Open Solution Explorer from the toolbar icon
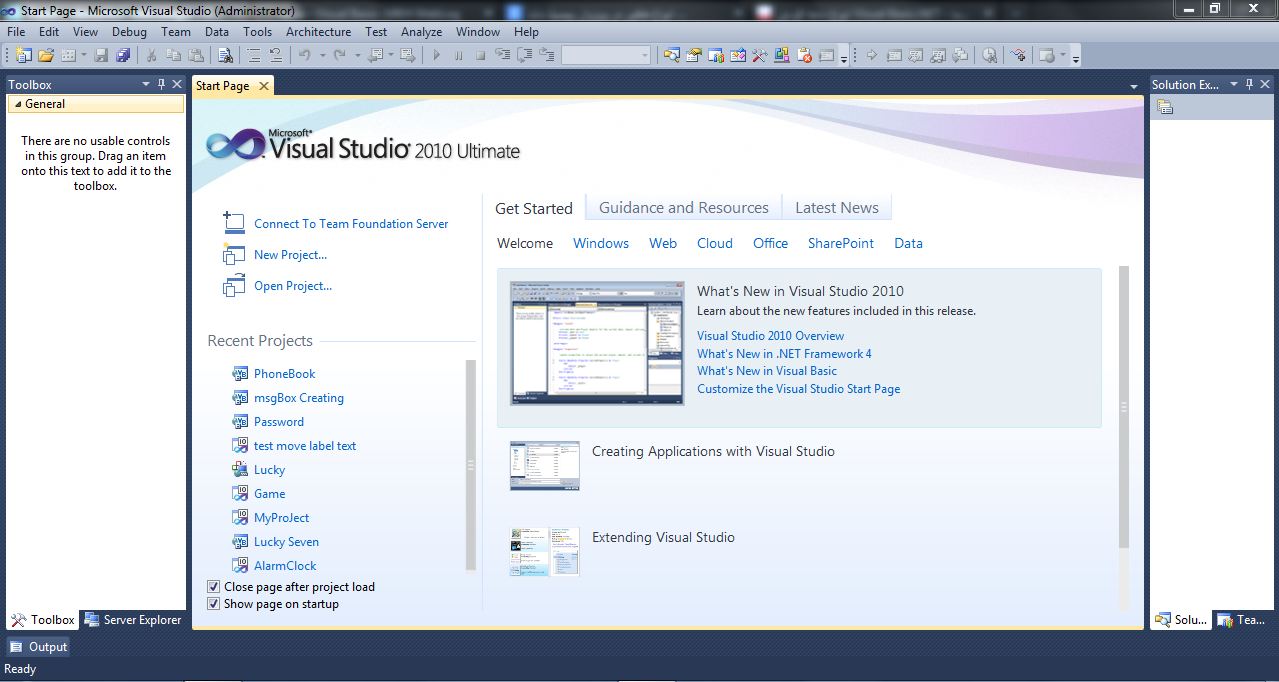 (x=671, y=55)
